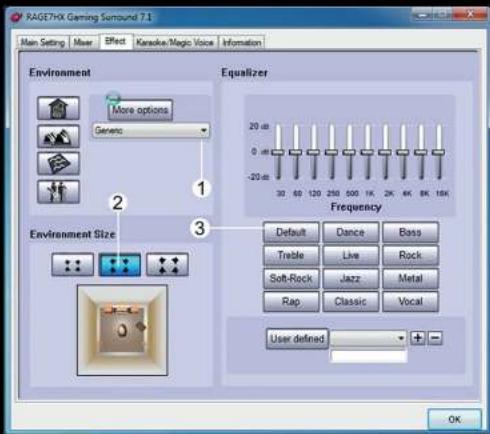Open the Karaoke/Magic Voice tab
This screenshot has height=434, width=490.
[175, 42]
